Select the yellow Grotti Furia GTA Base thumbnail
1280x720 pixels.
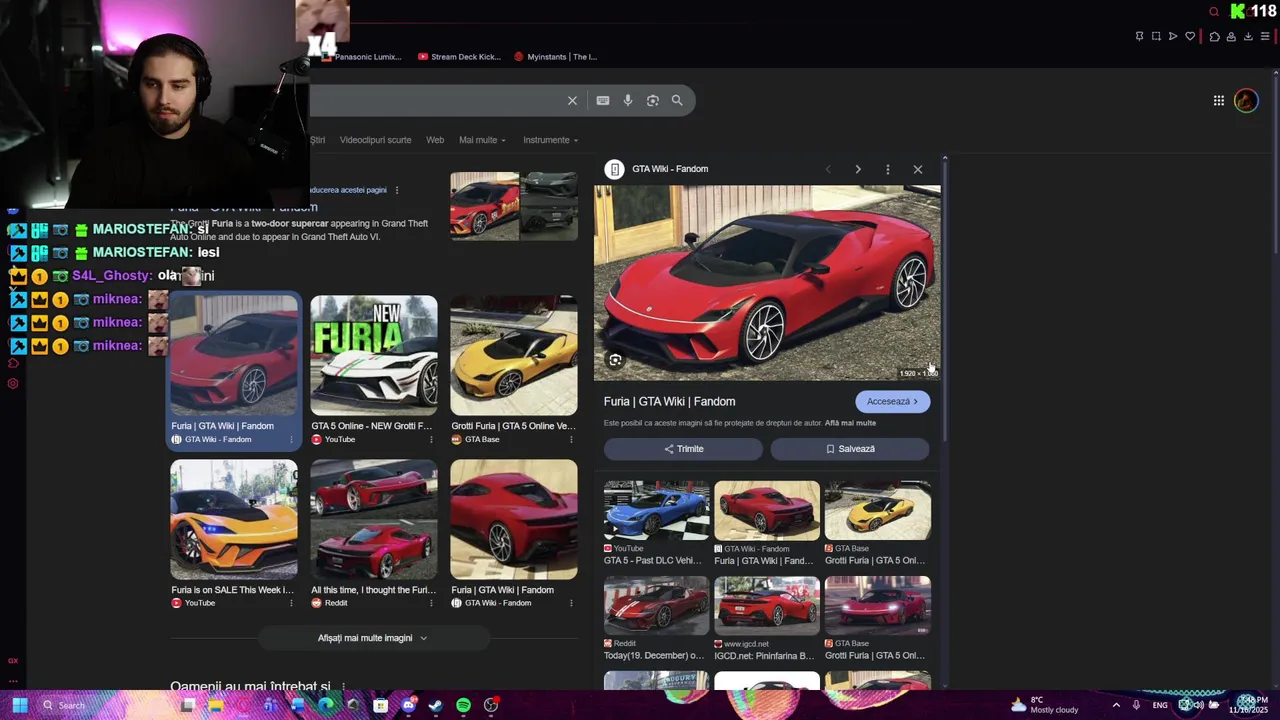click(x=514, y=355)
